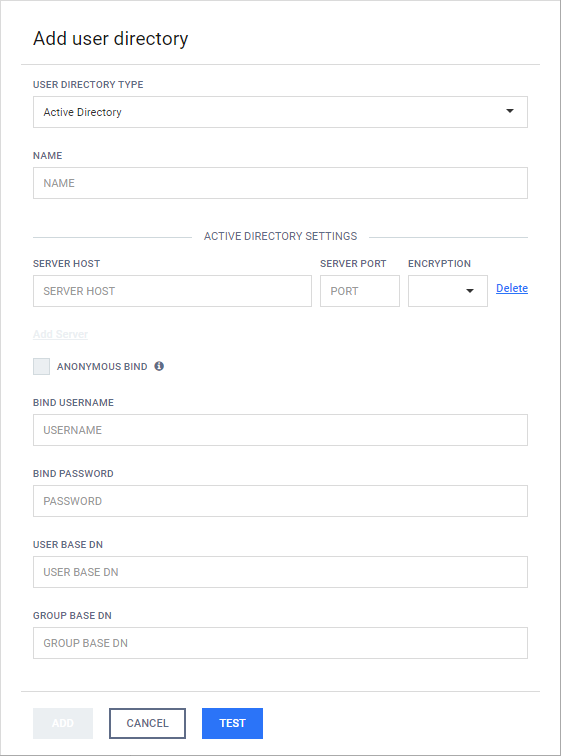Click the Add user directory heading
This screenshot has height=756, width=561.
[110, 39]
